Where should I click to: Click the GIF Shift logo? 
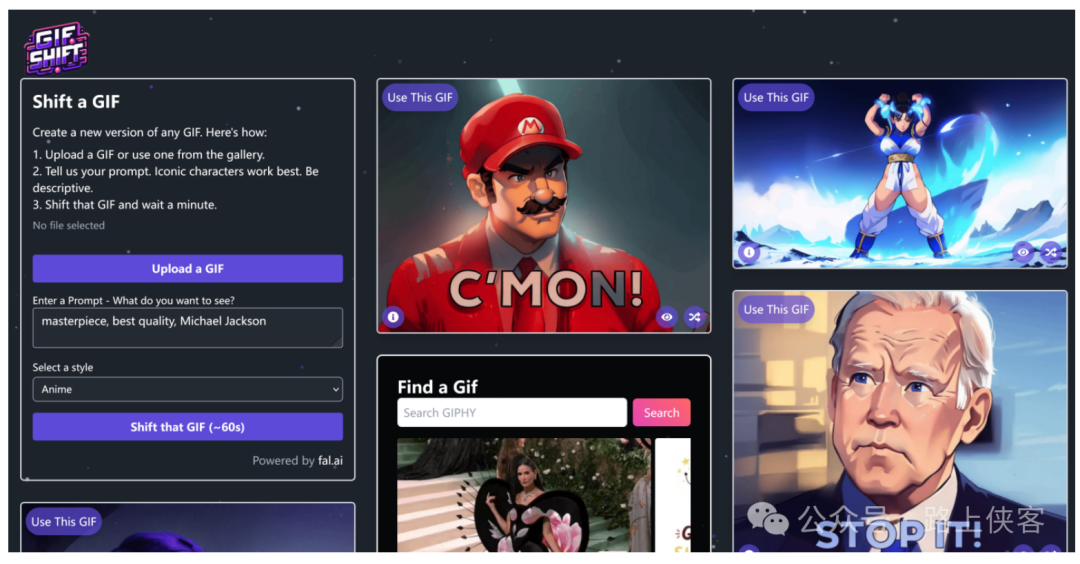[56, 48]
